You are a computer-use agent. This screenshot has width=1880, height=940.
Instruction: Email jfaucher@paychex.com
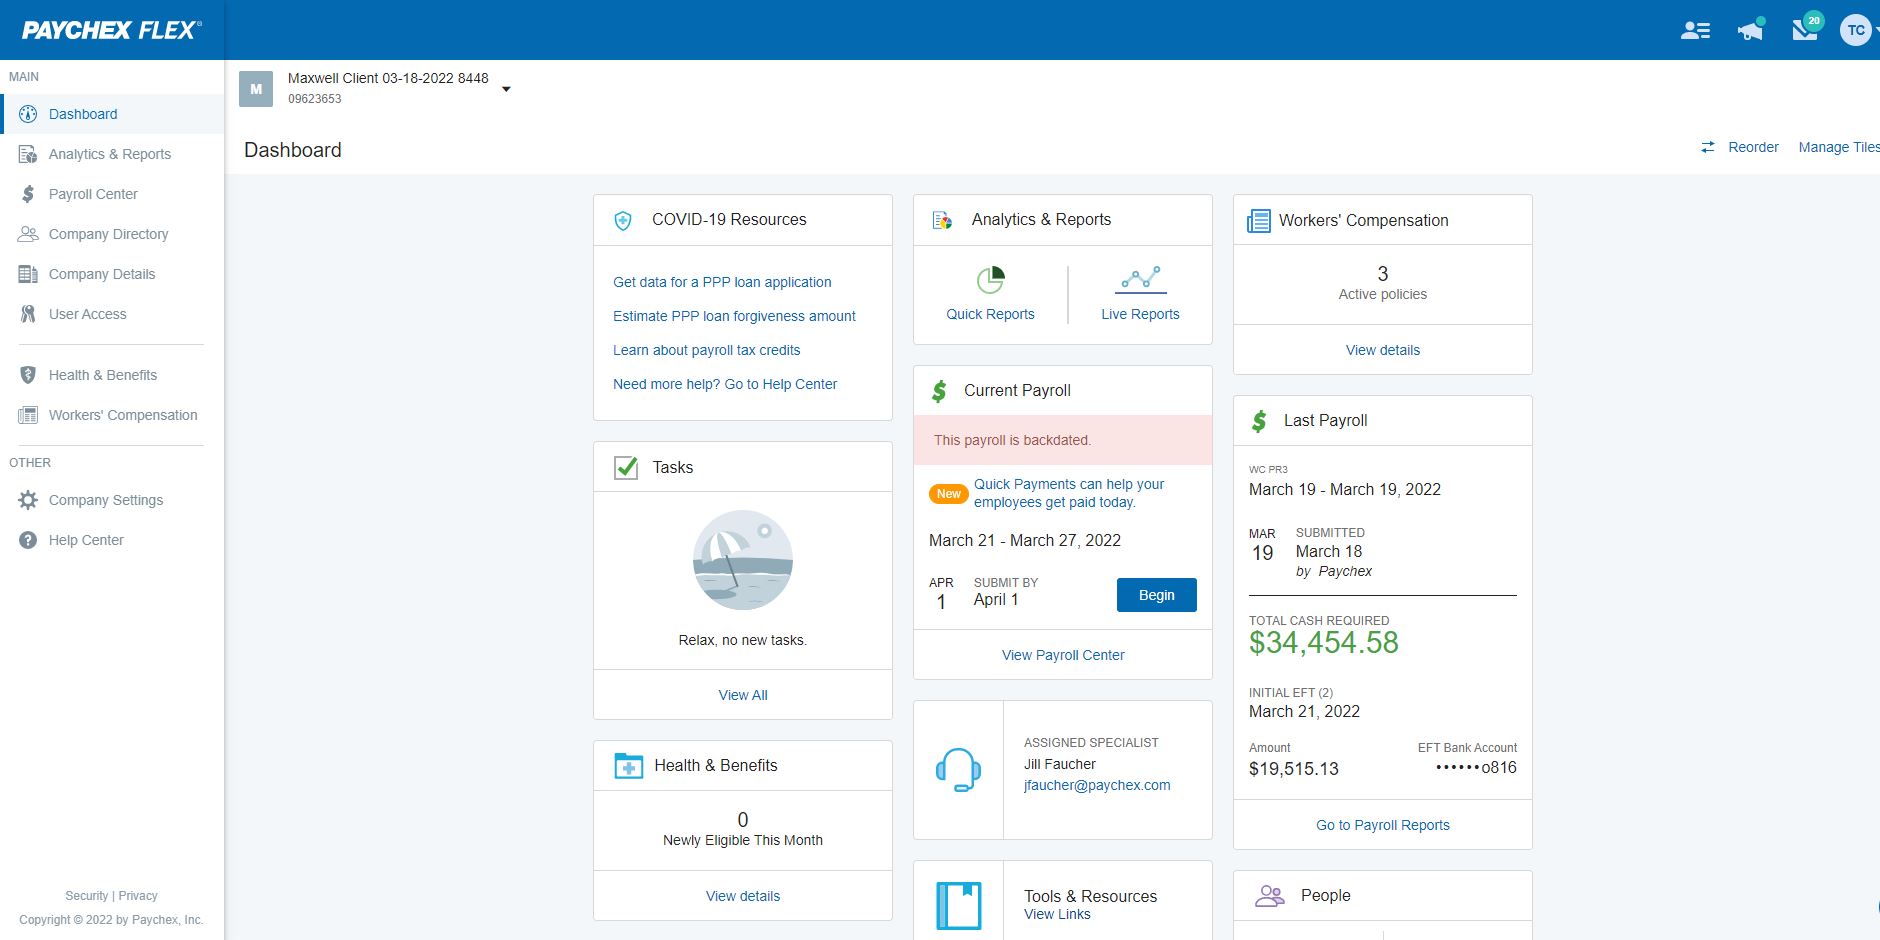pyautogui.click(x=1097, y=785)
